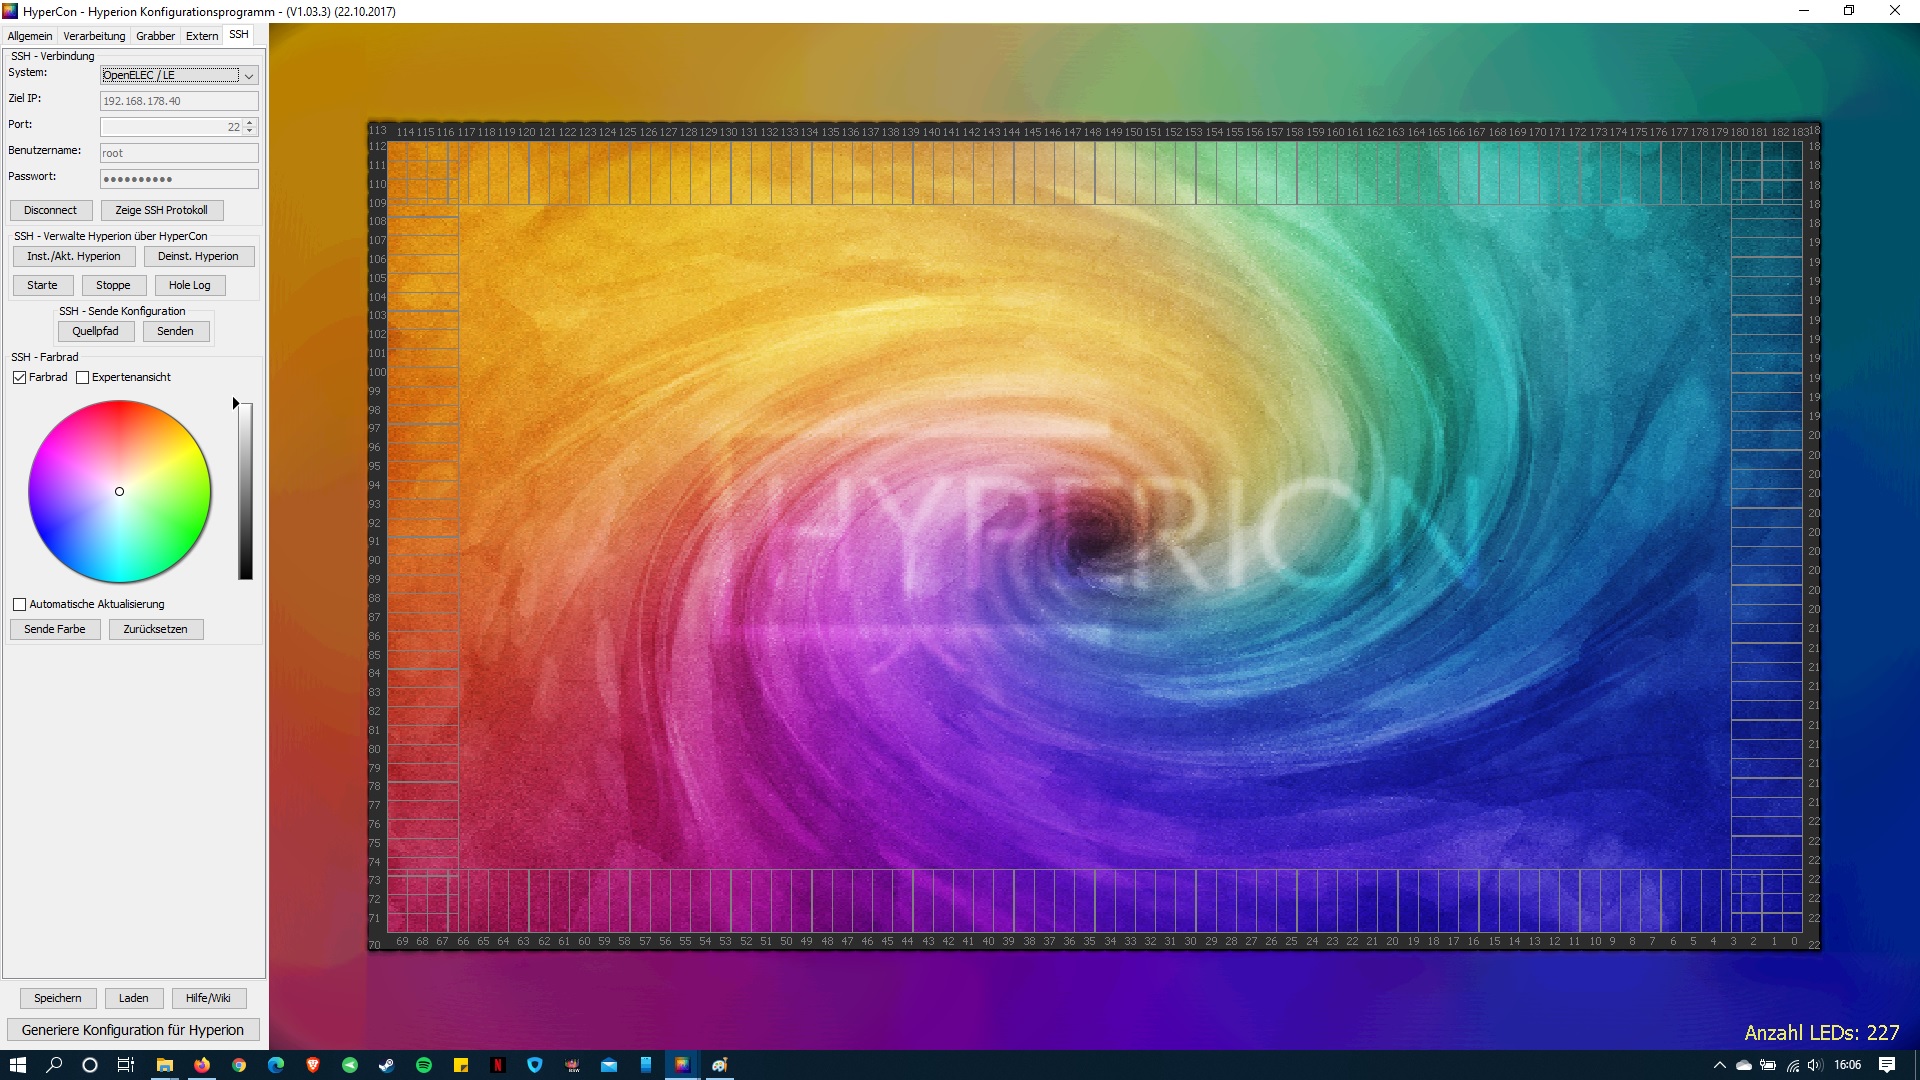Open the System dropdown OpenELEC / LE

[x=179, y=75]
